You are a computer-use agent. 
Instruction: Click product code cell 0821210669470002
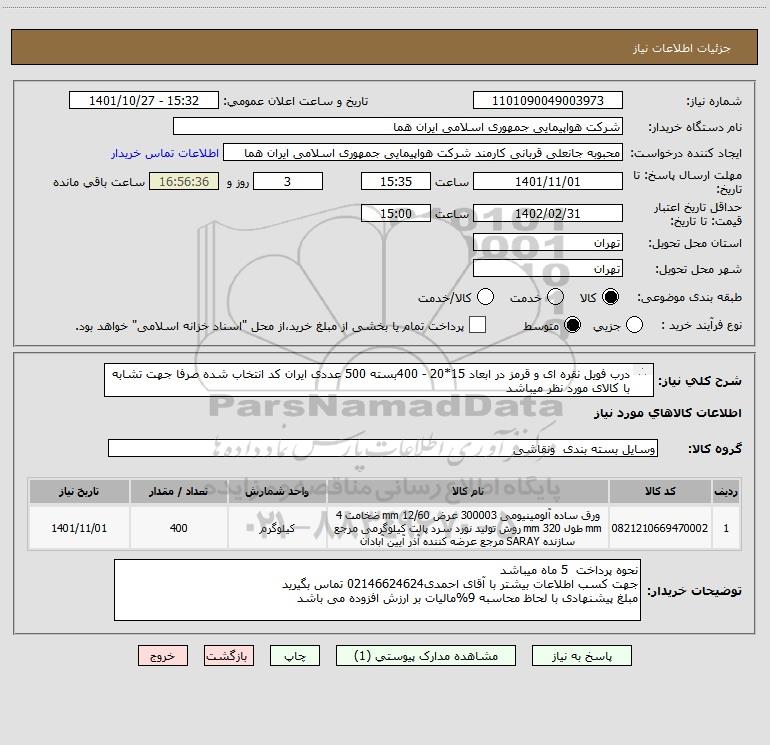click(x=660, y=528)
